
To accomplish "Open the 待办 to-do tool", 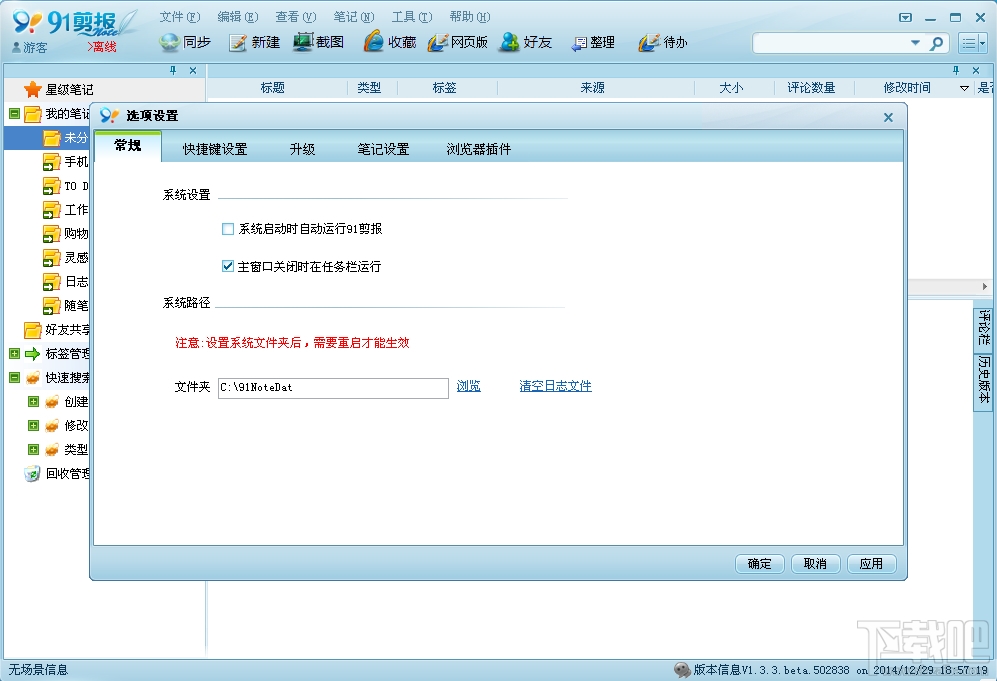I will pyautogui.click(x=663, y=42).
